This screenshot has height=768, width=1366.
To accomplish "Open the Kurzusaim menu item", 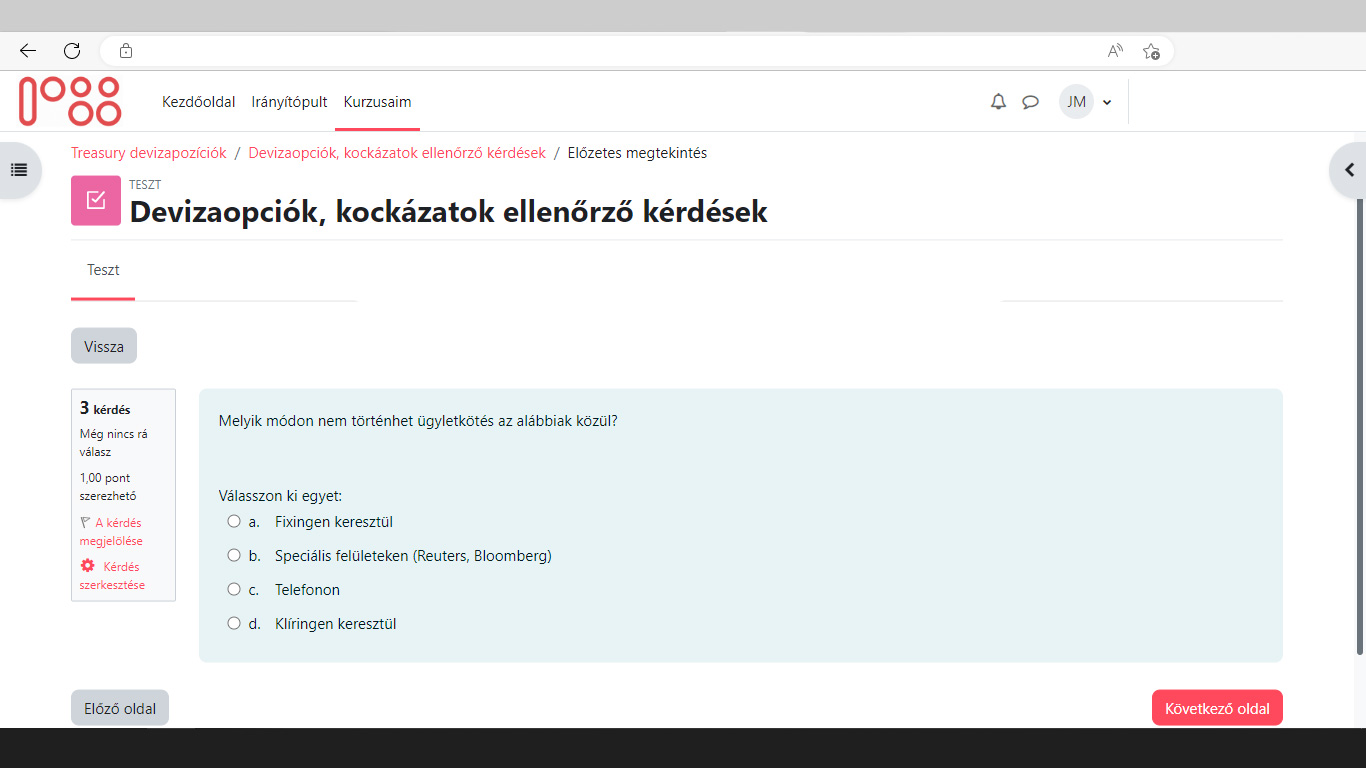I will pyautogui.click(x=377, y=102).
